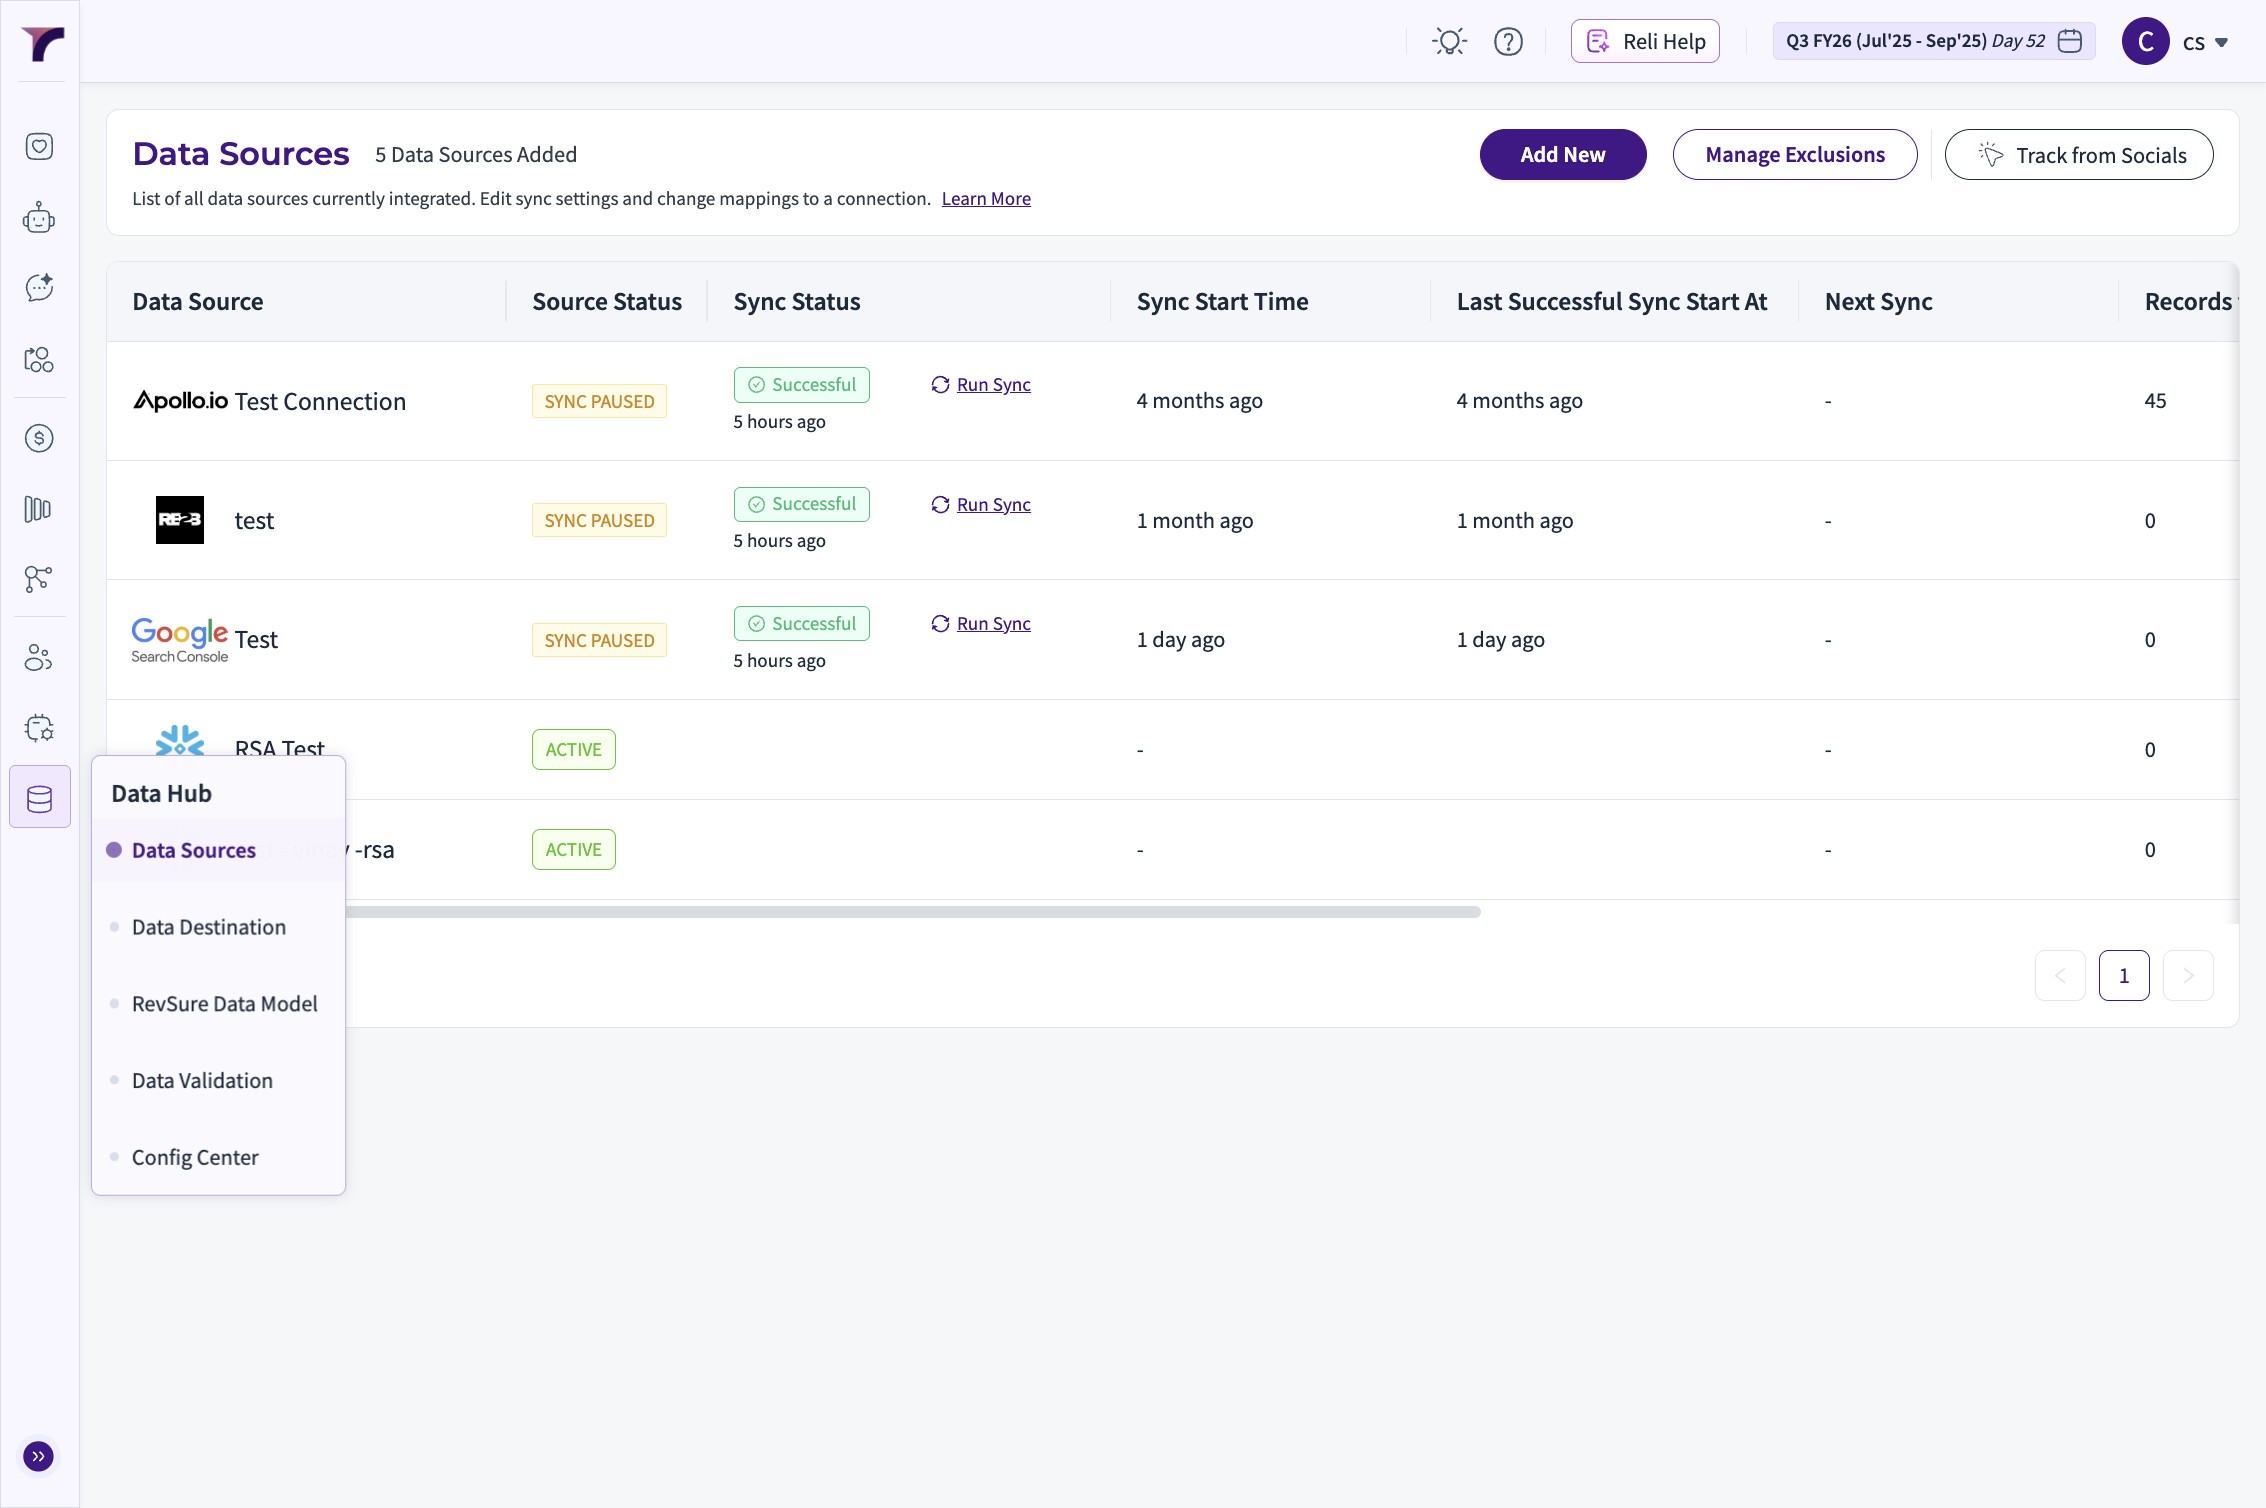Click the AI chat sparkle sidebar icon
This screenshot has height=1508, width=2266.
[39, 288]
